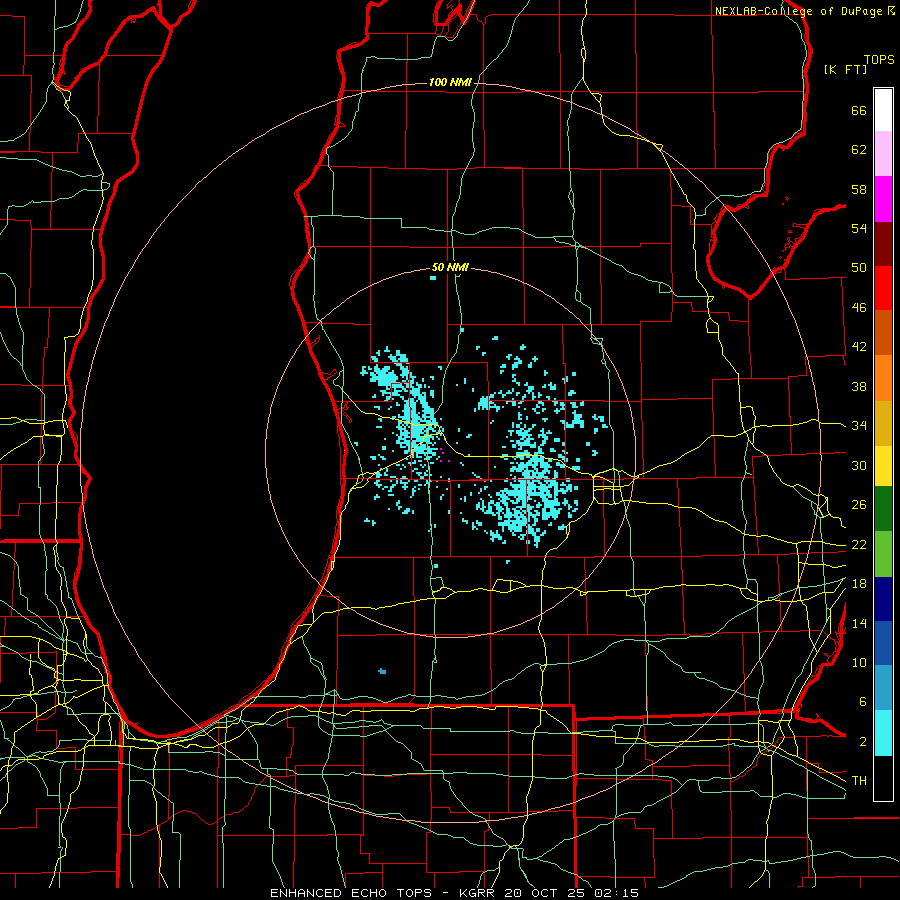Click the small cyan echo below 50 NMI label
Image resolution: width=900 pixels, height=900 pixels.
click(x=433, y=278)
